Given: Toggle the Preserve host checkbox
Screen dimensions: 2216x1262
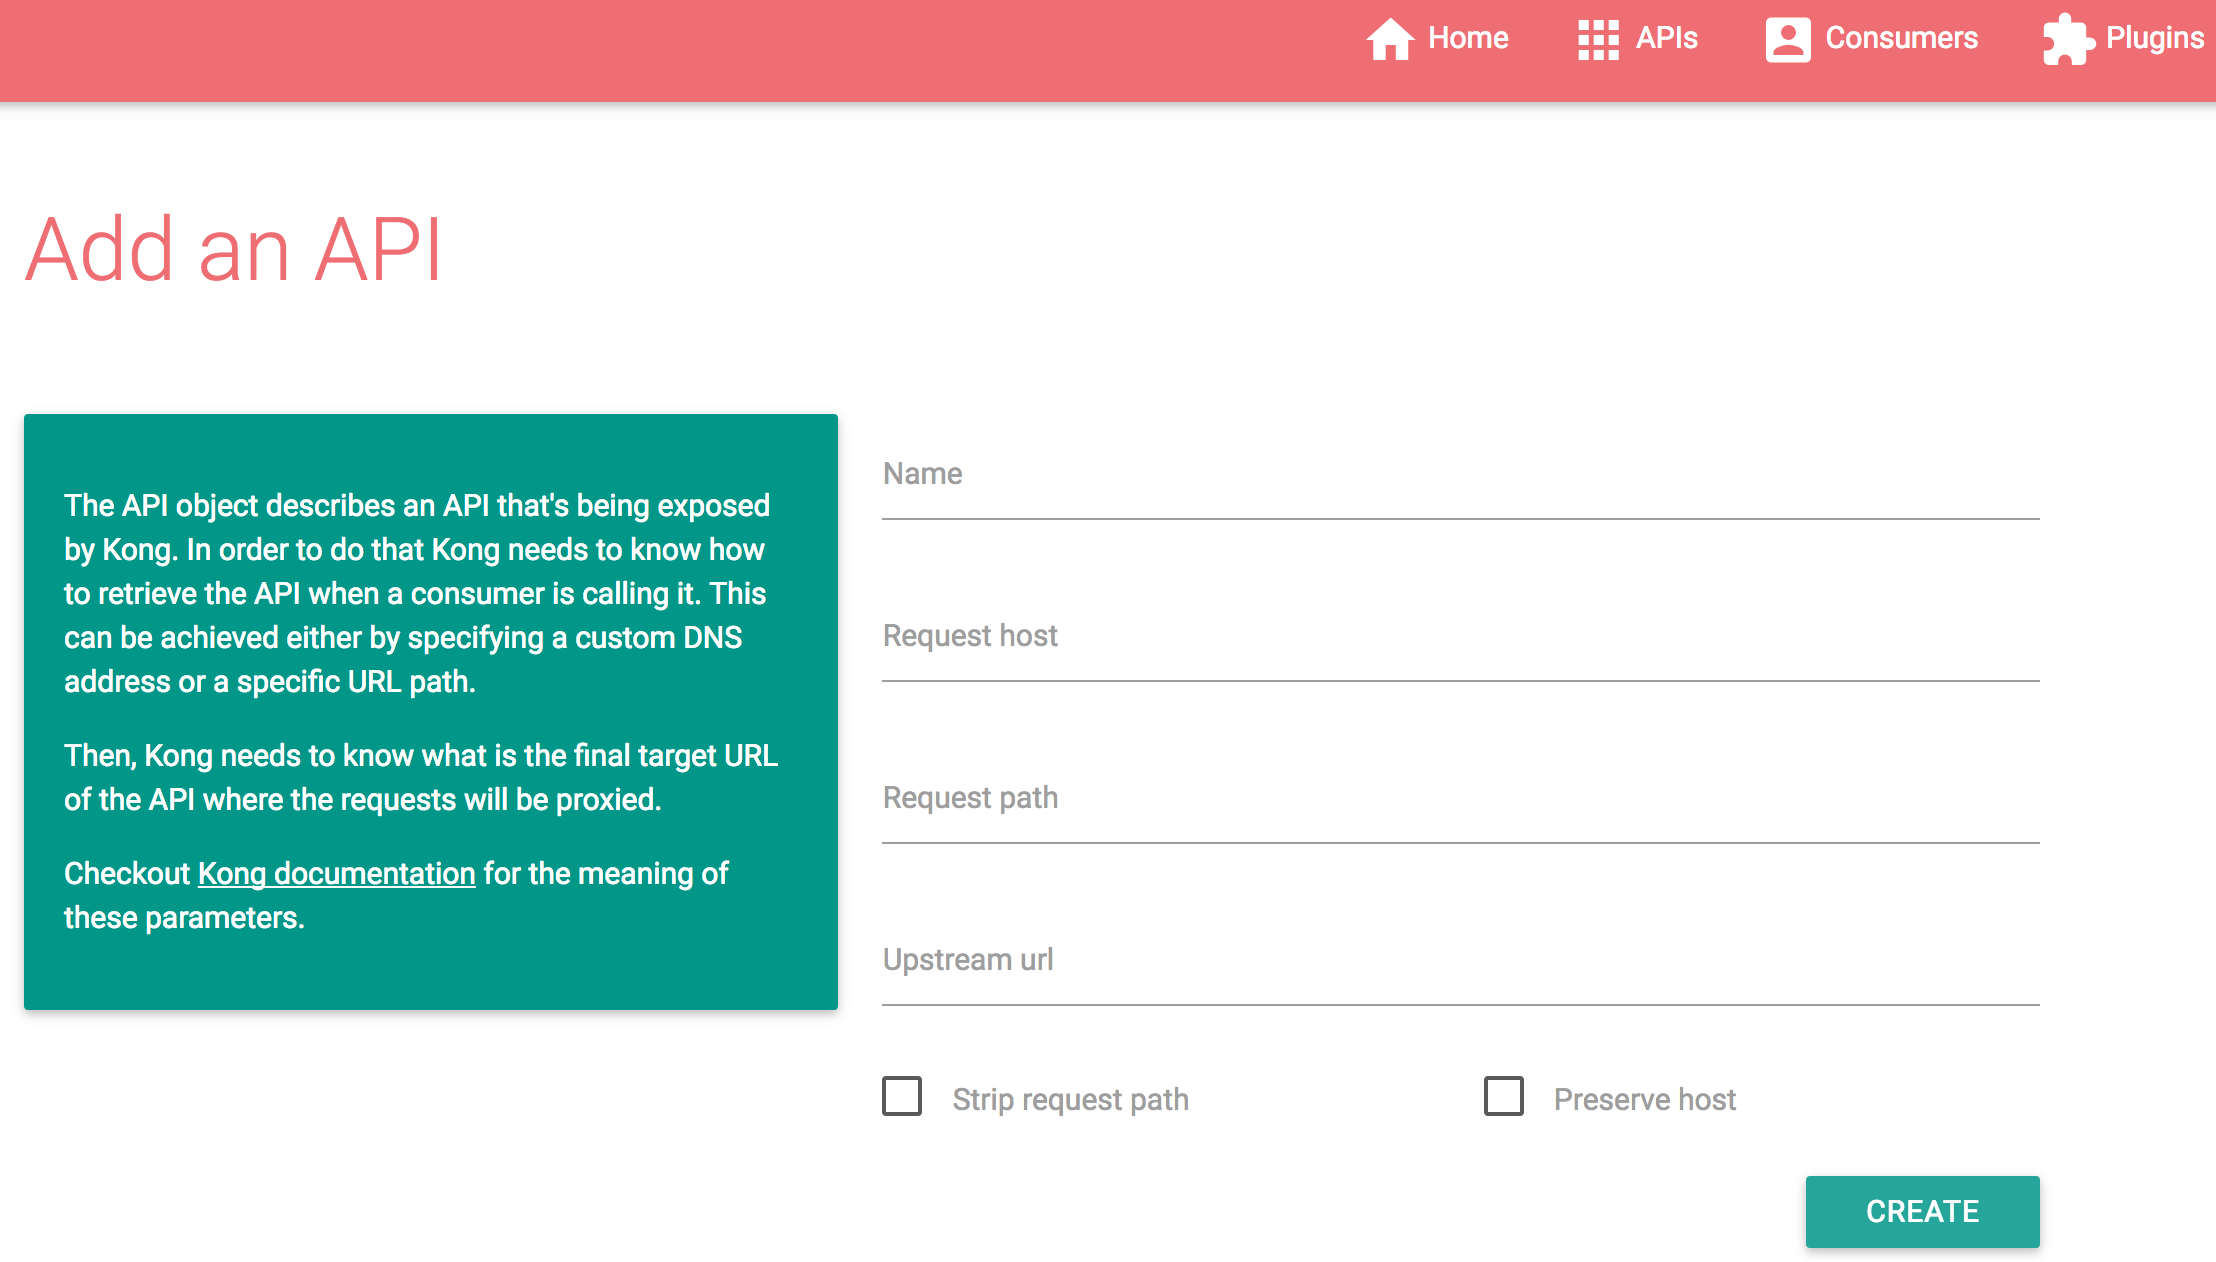Looking at the screenshot, I should [1503, 1096].
